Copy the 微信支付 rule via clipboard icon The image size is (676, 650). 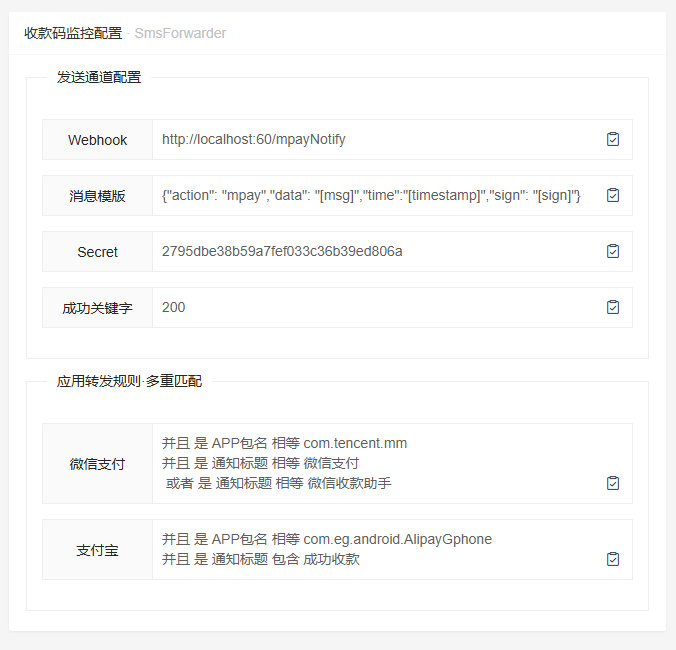613,483
